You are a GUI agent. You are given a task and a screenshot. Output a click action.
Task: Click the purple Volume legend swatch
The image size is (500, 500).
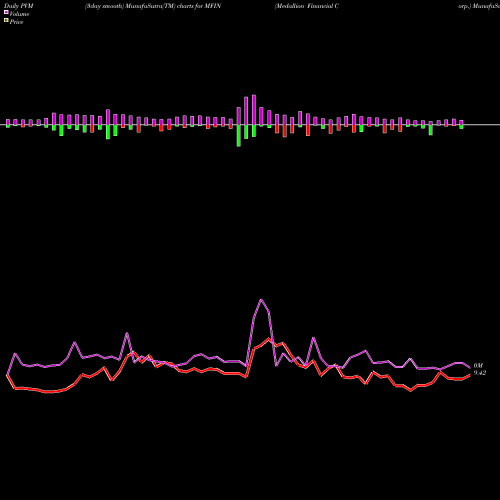pyautogui.click(x=6, y=12)
